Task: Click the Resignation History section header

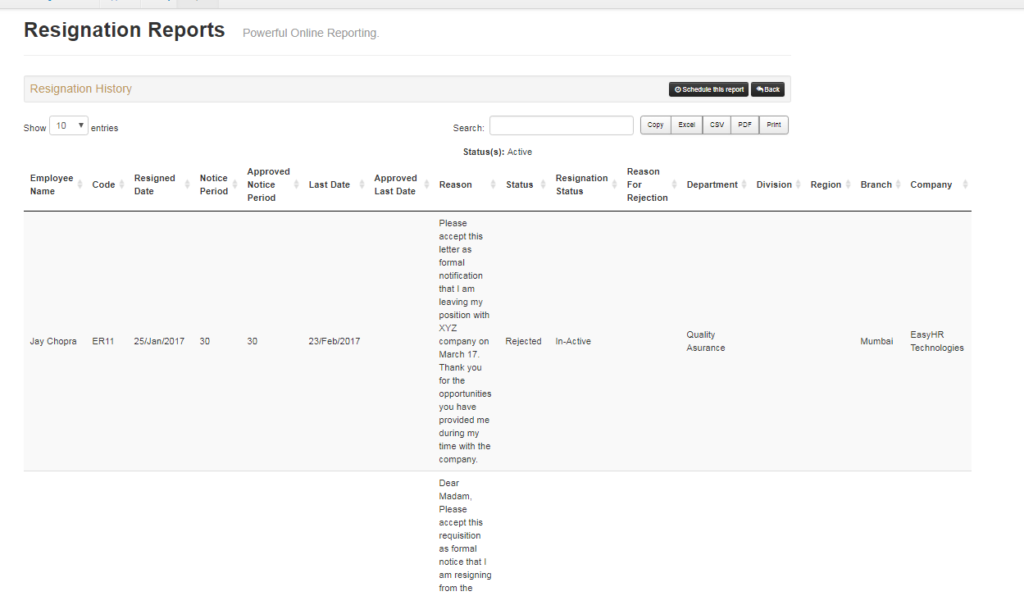Action: [80, 89]
